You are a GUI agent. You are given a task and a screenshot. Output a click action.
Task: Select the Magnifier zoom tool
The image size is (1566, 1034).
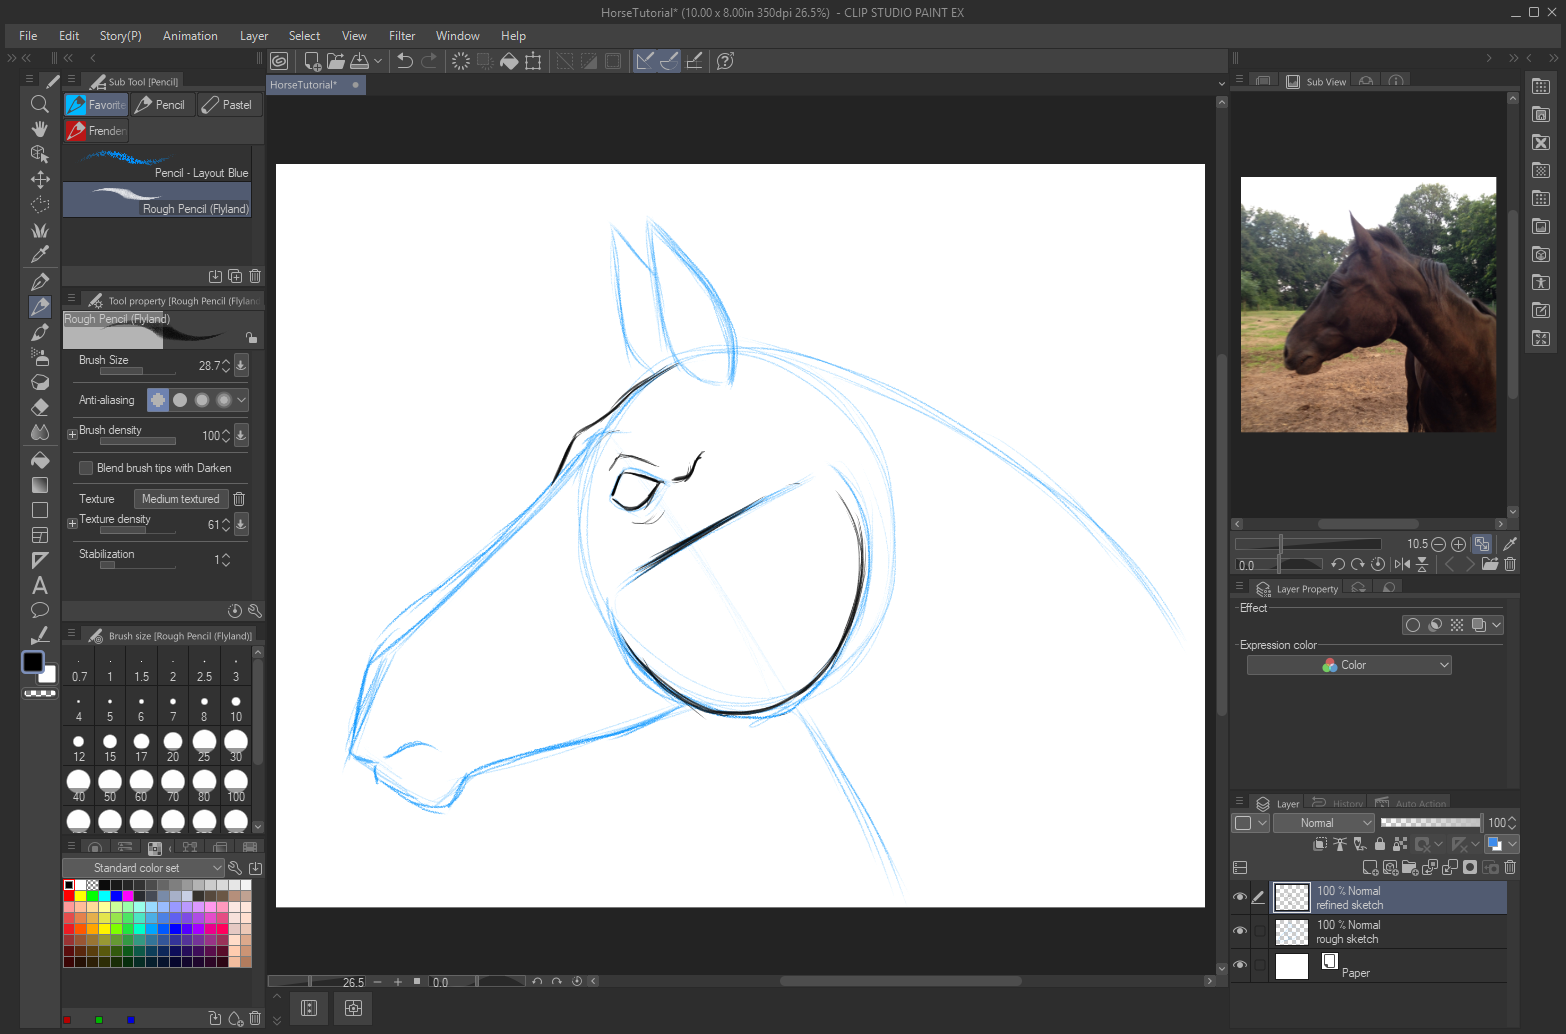coord(40,104)
